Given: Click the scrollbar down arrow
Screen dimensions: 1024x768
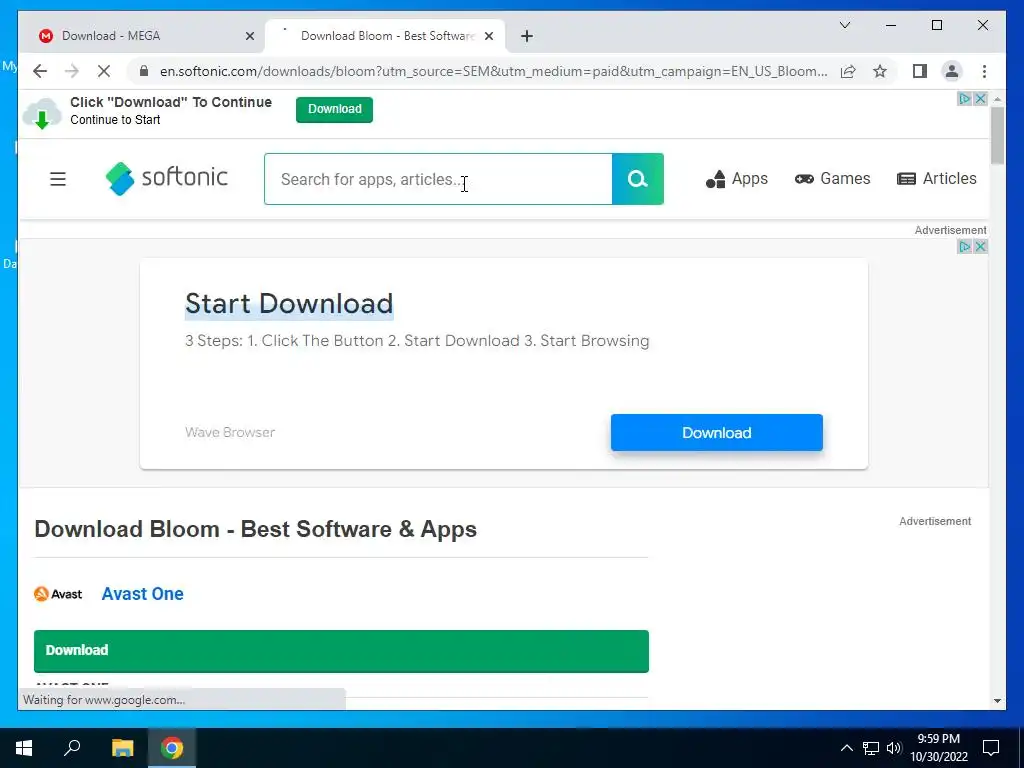Looking at the screenshot, I should 997,701.
